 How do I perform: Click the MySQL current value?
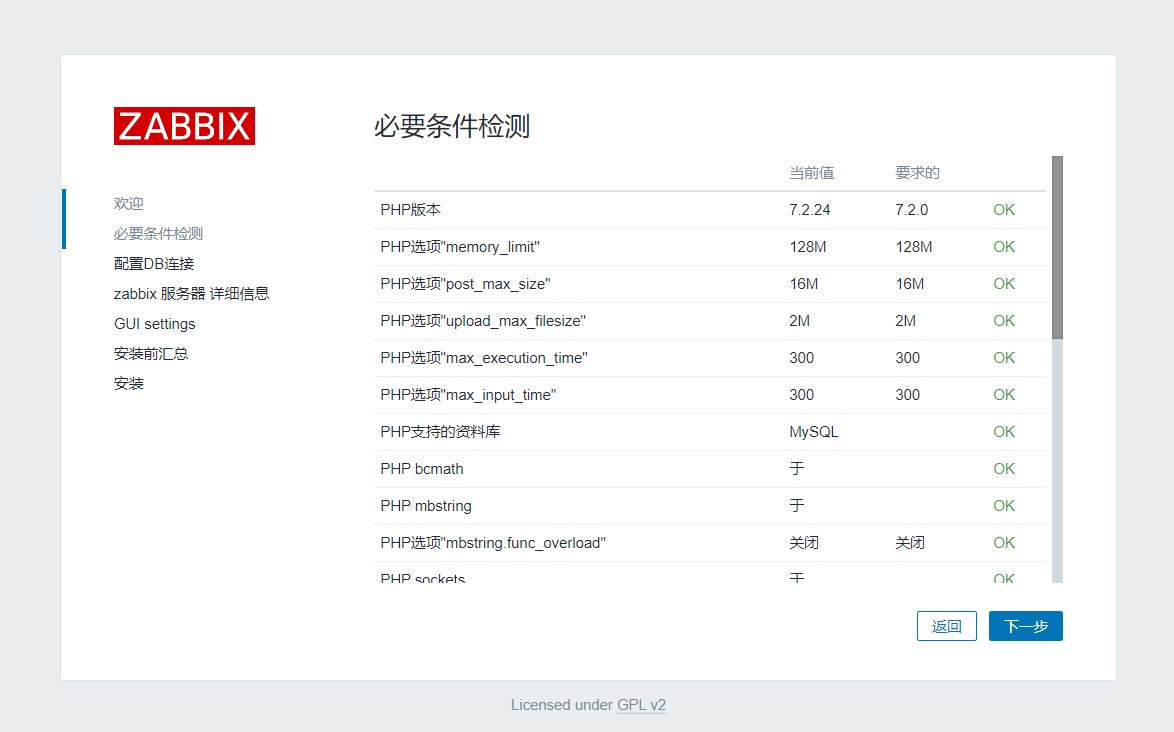coord(813,432)
